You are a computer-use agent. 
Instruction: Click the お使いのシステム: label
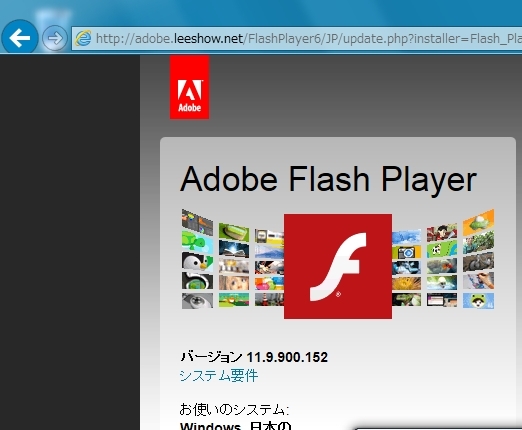pos(234,409)
